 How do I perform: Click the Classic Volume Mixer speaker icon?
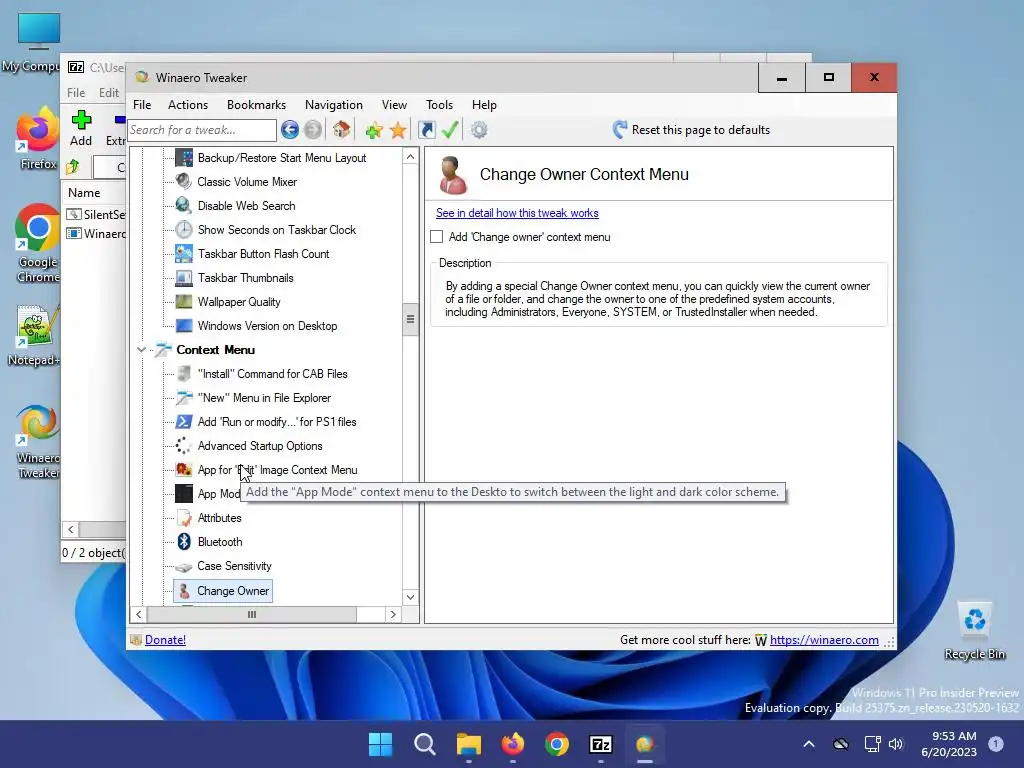(184, 182)
